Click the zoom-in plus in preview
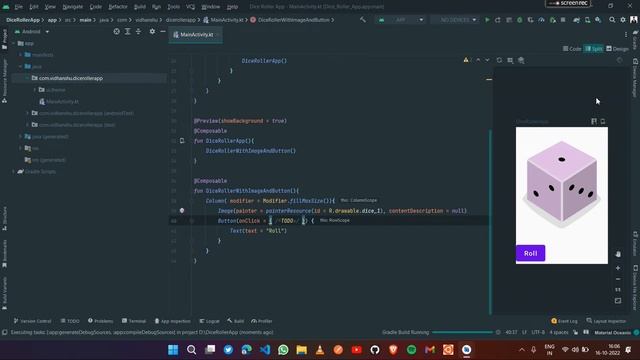 [x=618, y=268]
